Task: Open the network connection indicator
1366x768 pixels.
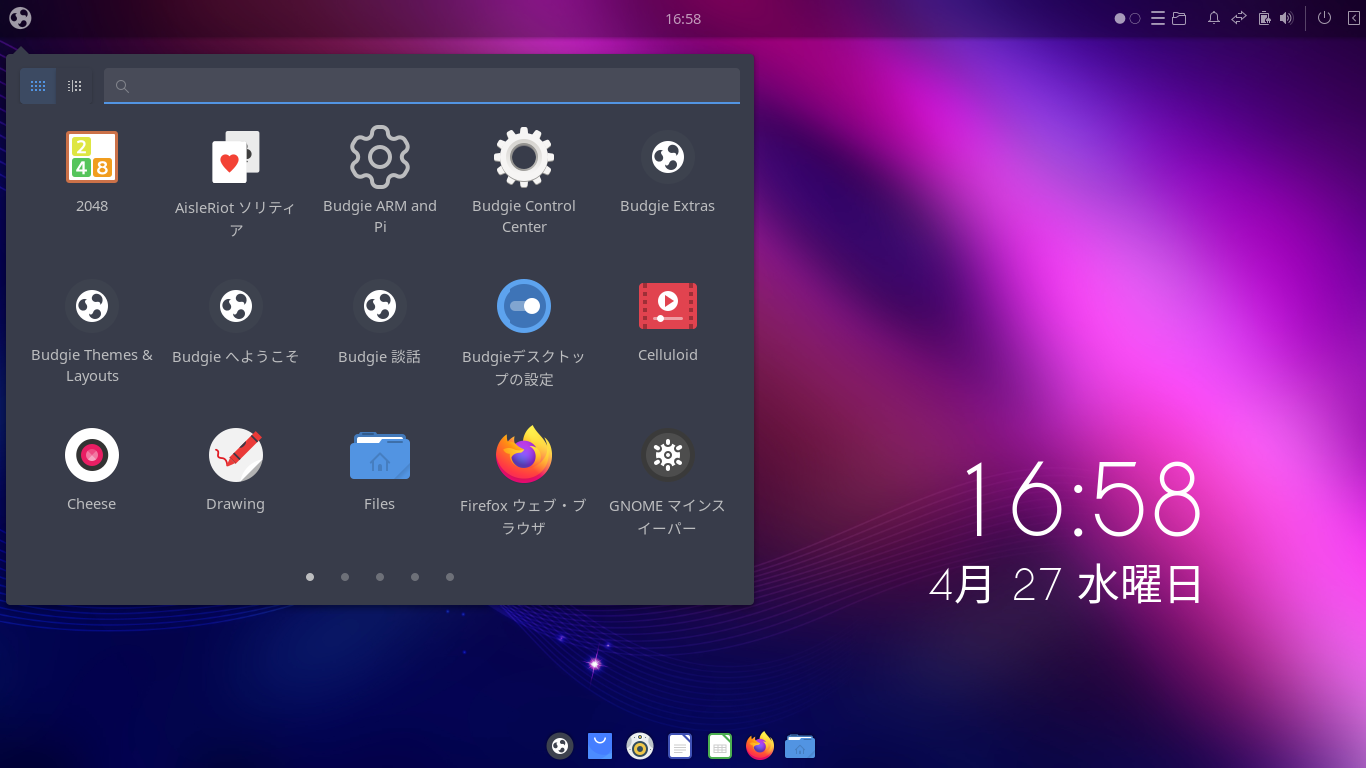Action: point(1239,18)
